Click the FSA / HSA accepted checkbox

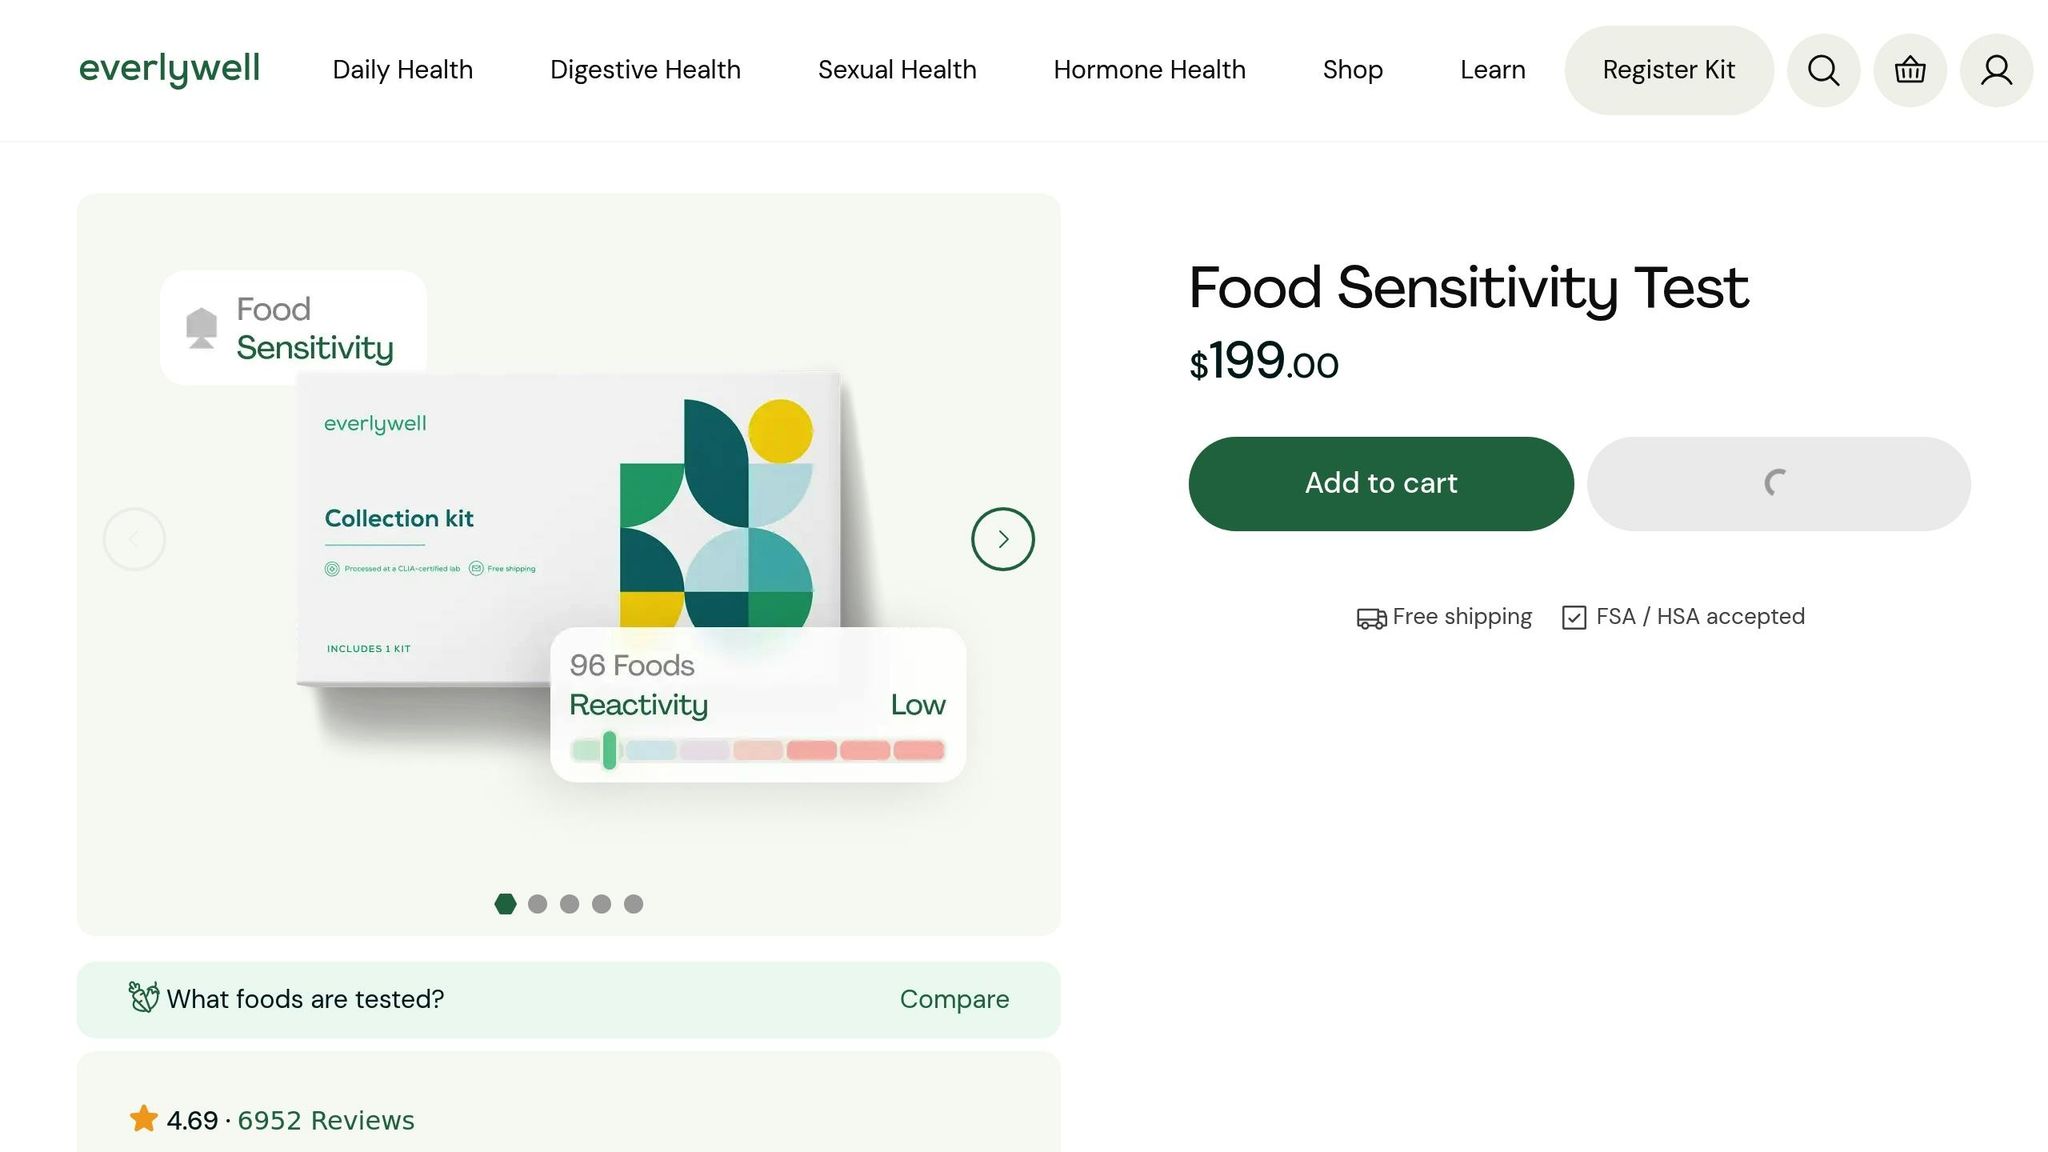click(1574, 617)
